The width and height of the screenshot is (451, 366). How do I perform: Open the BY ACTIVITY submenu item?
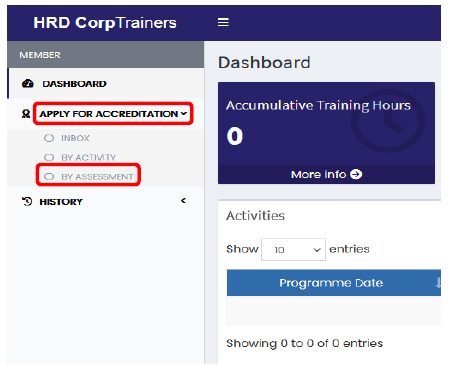88,157
